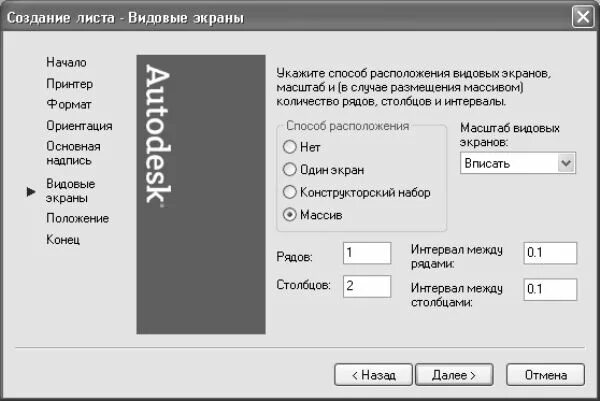Click the 'Конец' wizard step
Image resolution: width=600 pixels, height=401 pixels.
(63, 240)
